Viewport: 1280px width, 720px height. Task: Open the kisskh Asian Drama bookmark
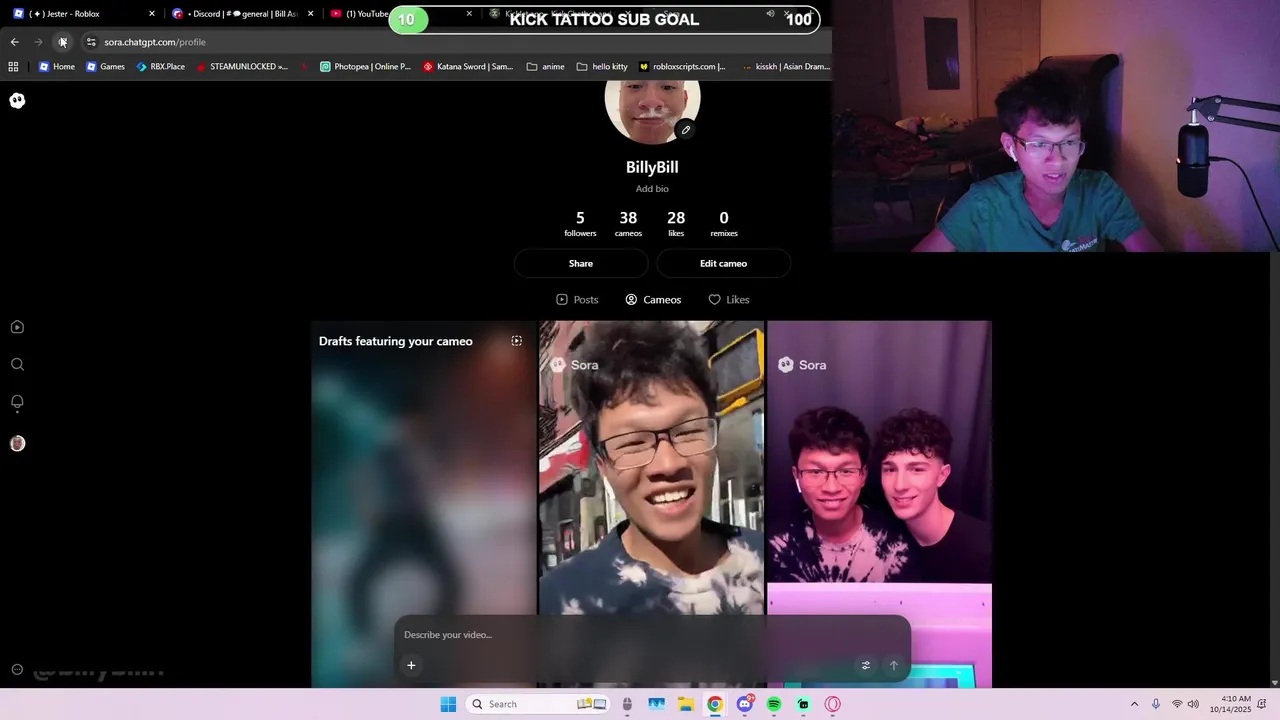pos(785,67)
